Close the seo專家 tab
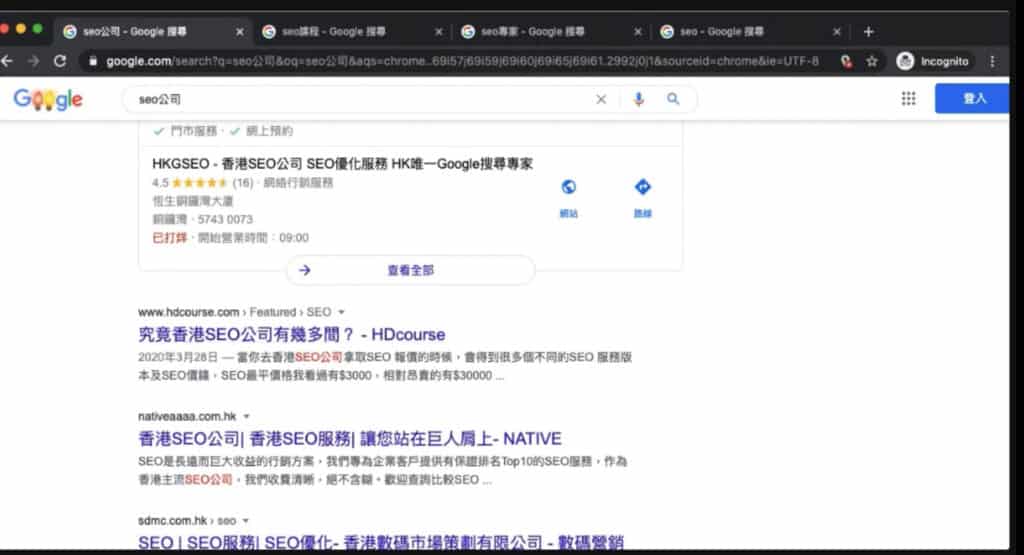The width and height of the screenshot is (1024, 555). click(x=638, y=31)
